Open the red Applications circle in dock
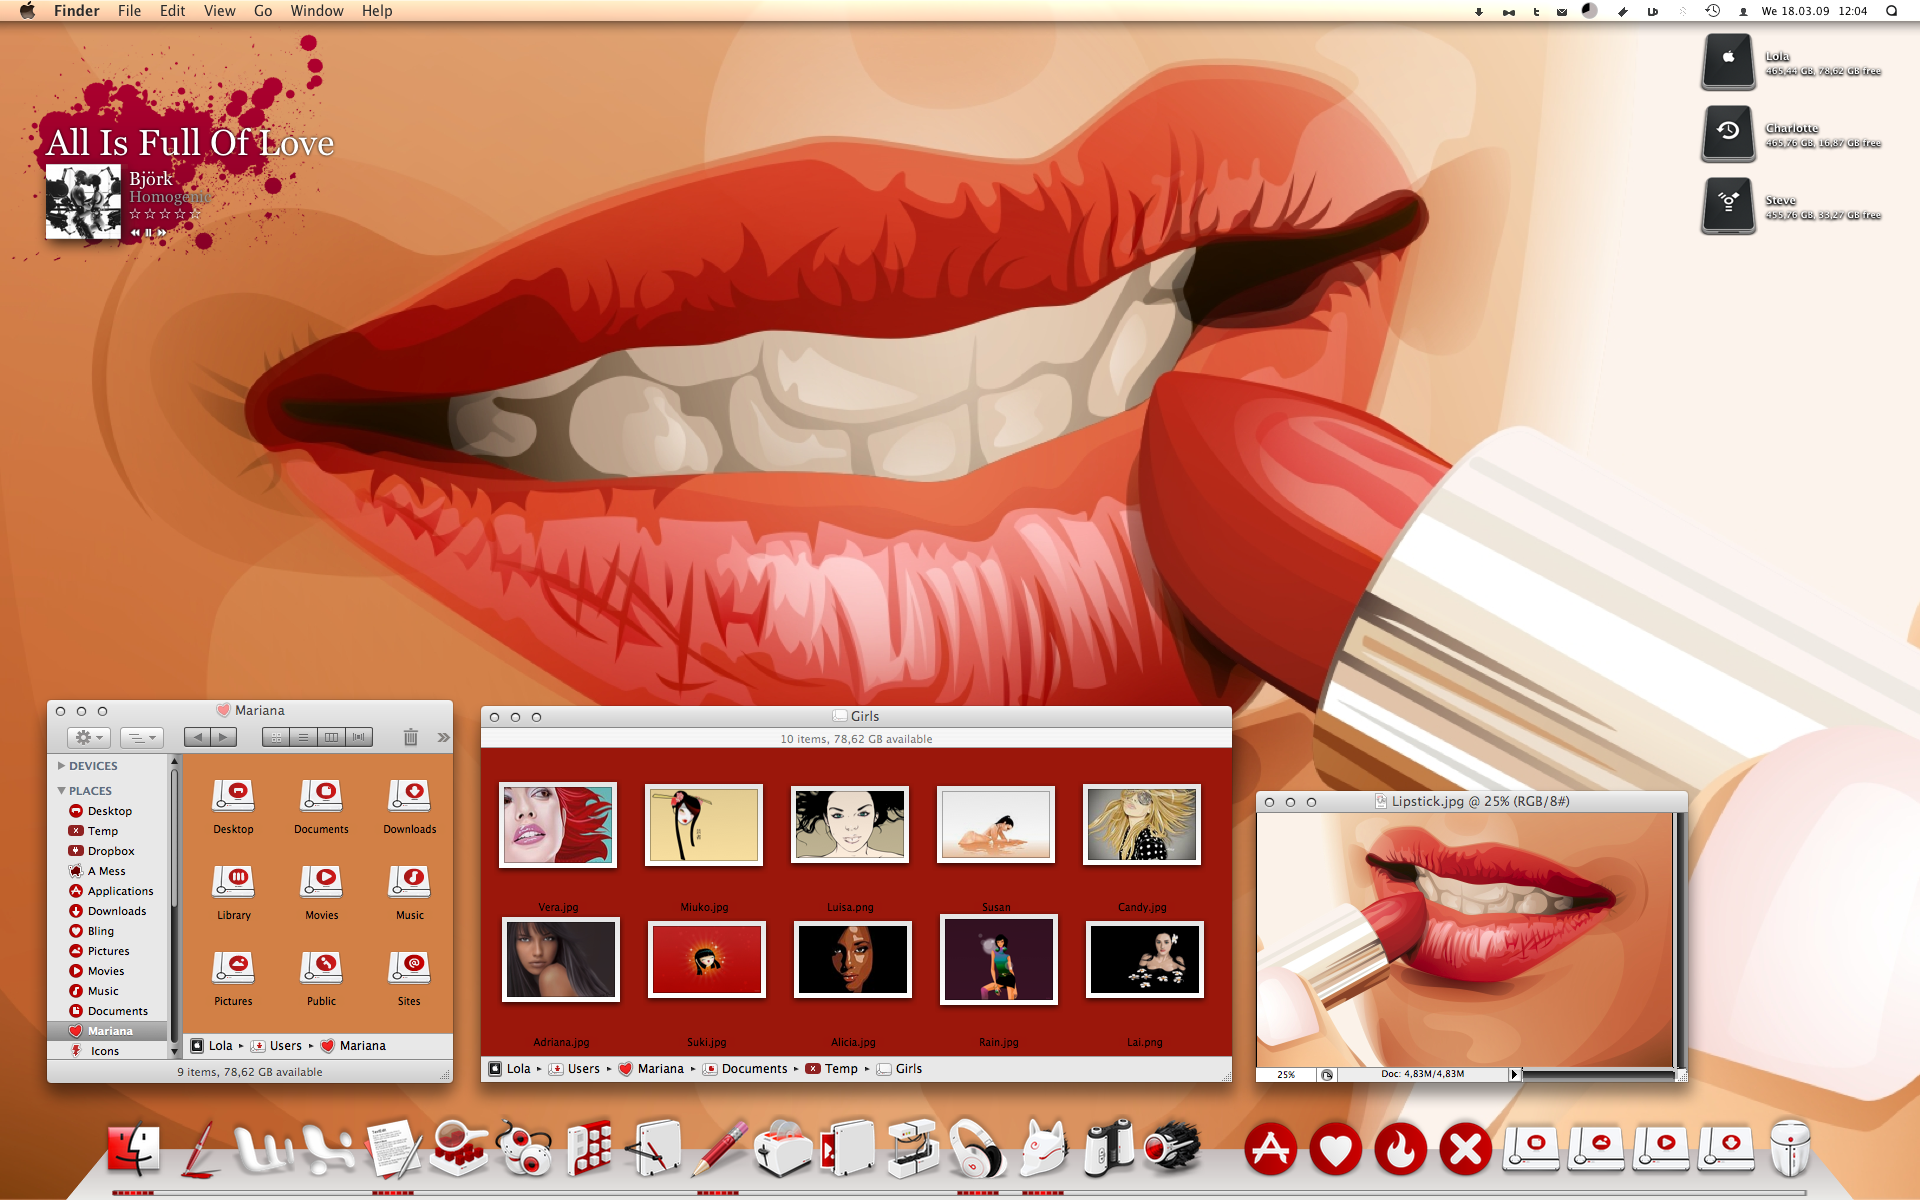 [x=1271, y=1150]
